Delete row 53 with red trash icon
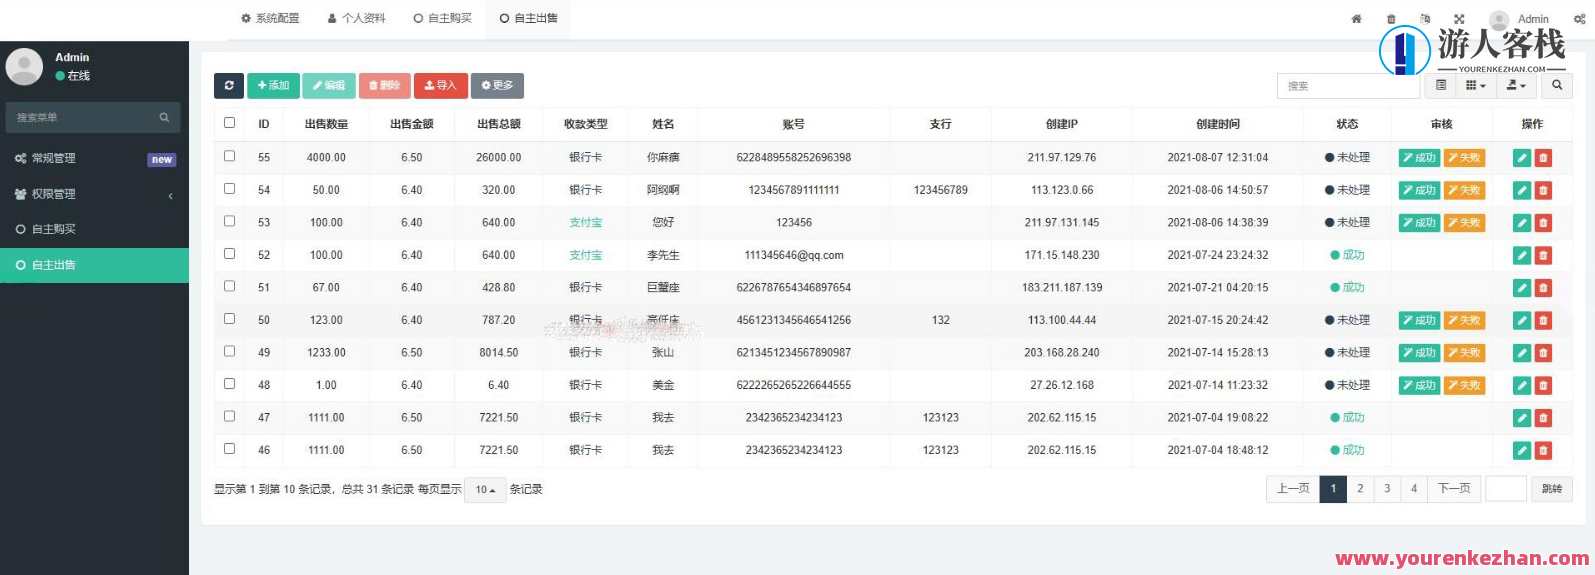The width and height of the screenshot is (1595, 575). (1543, 223)
